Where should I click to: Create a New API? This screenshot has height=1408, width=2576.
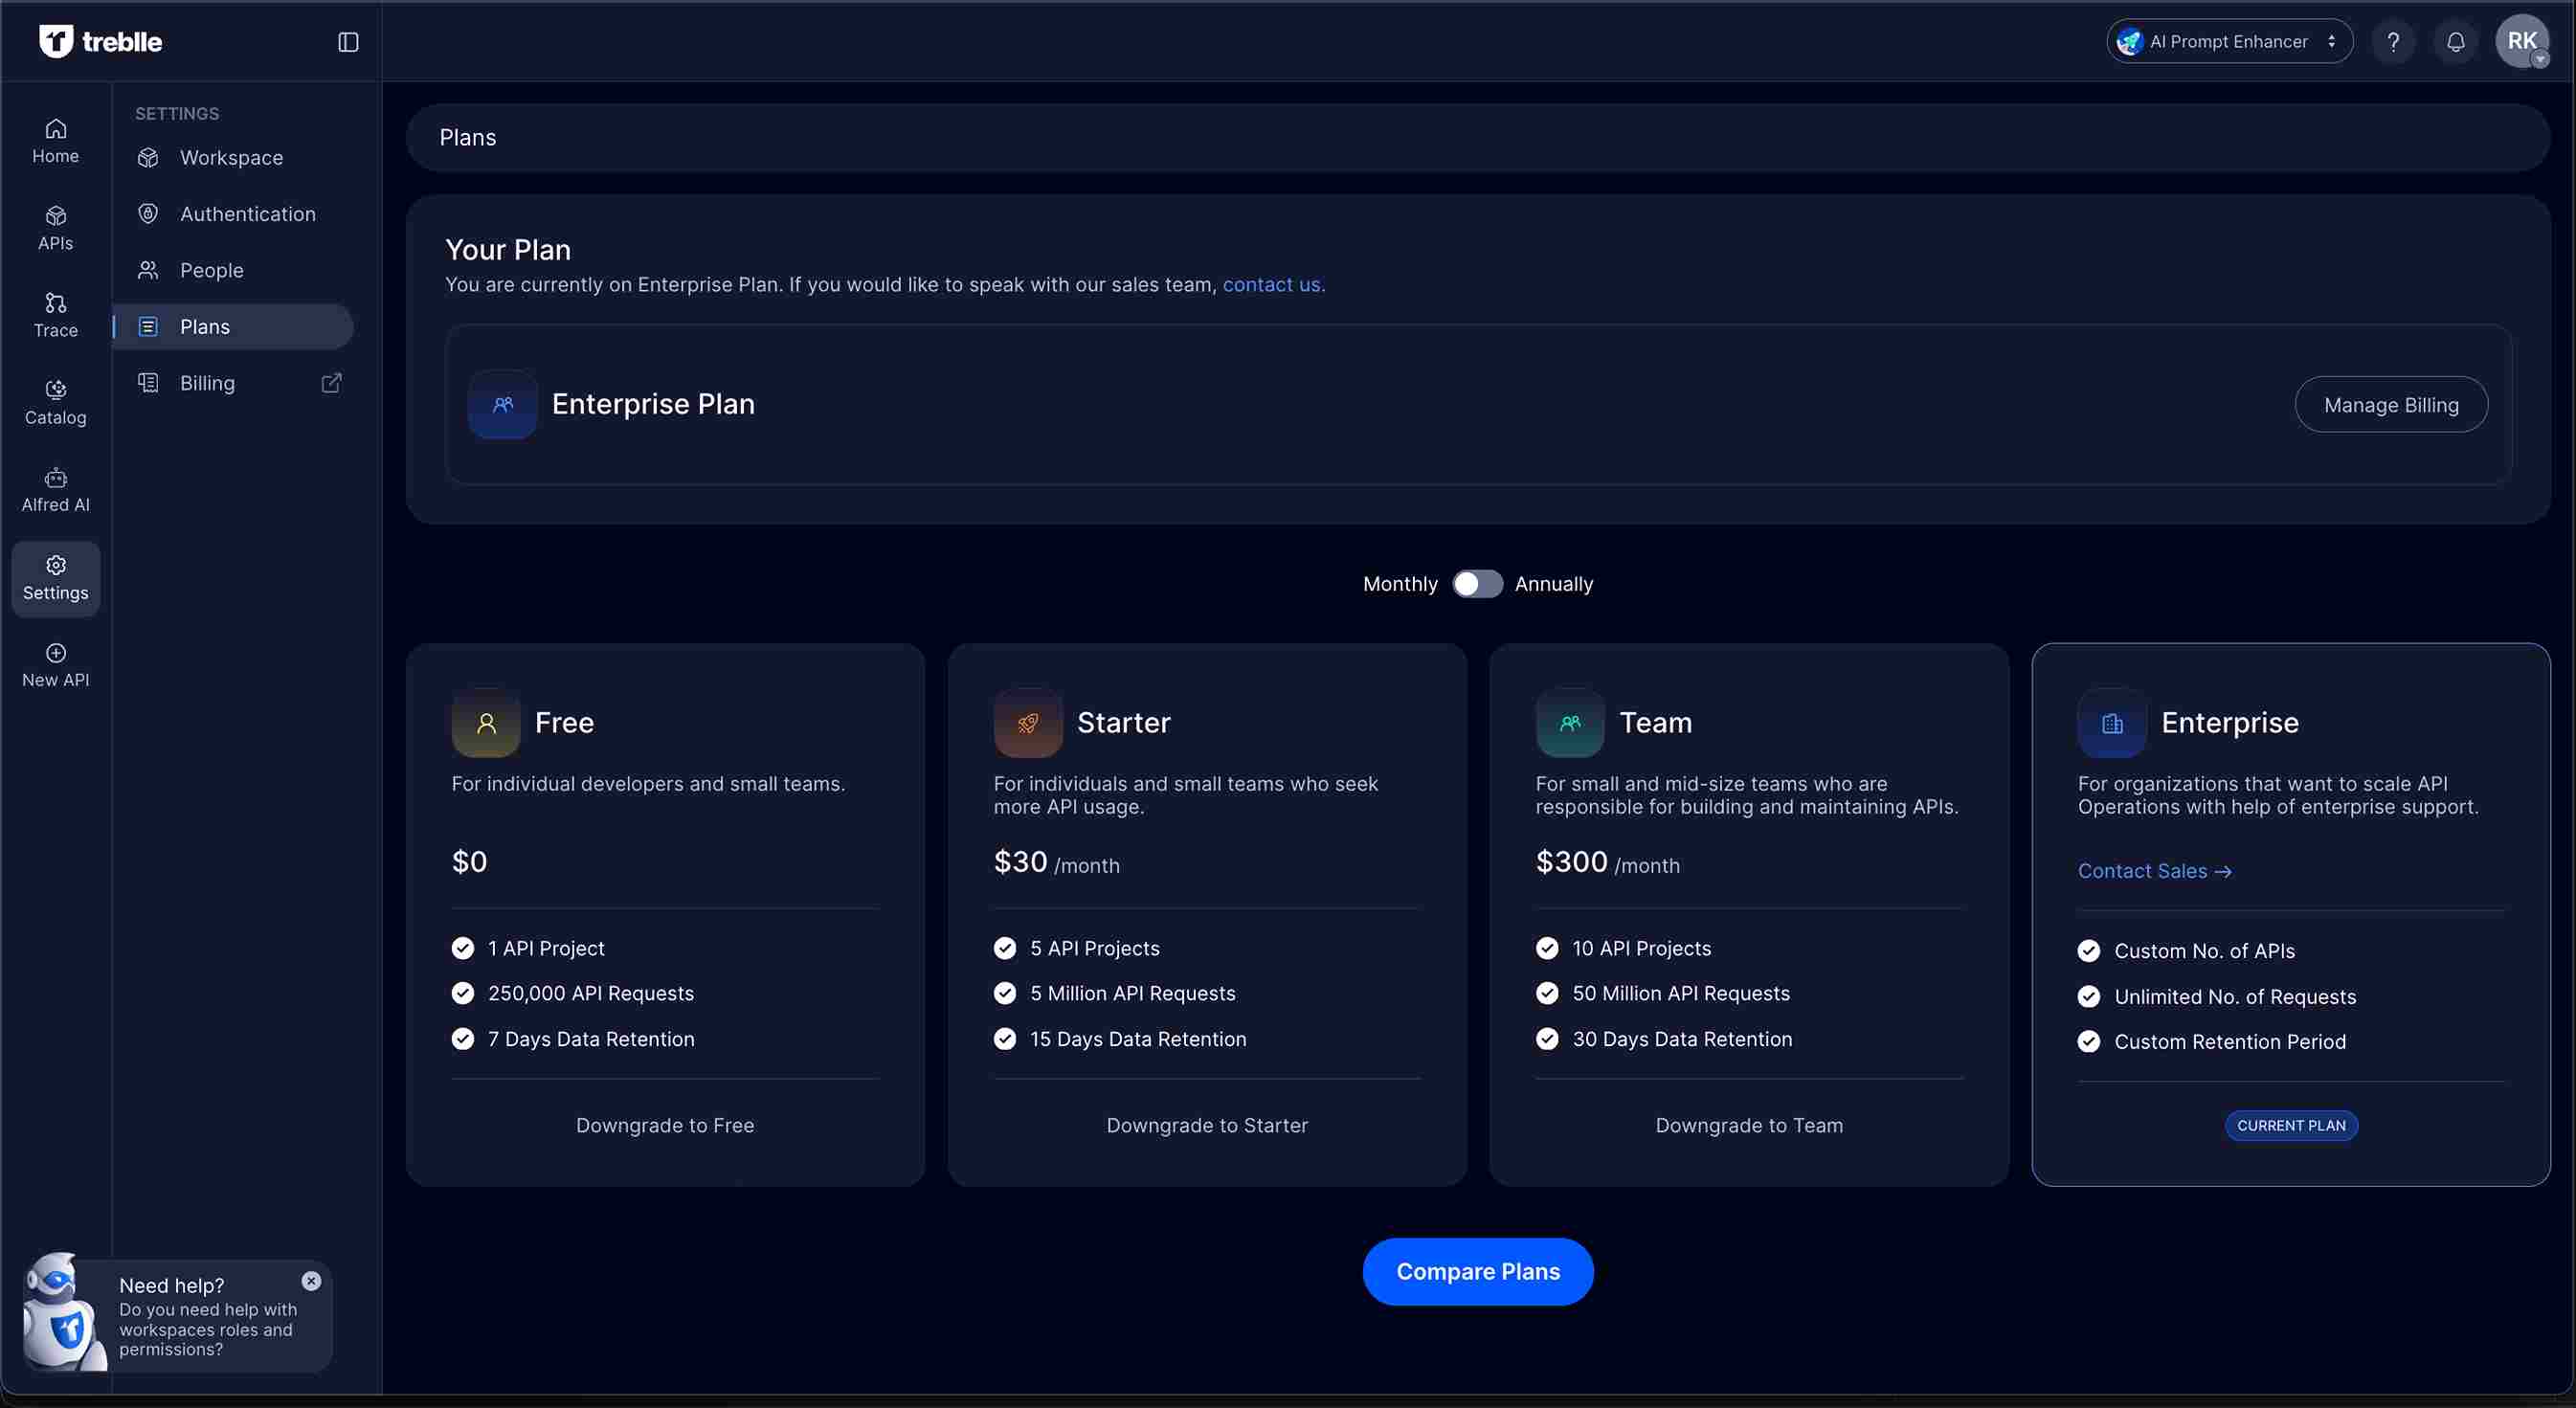(x=55, y=663)
